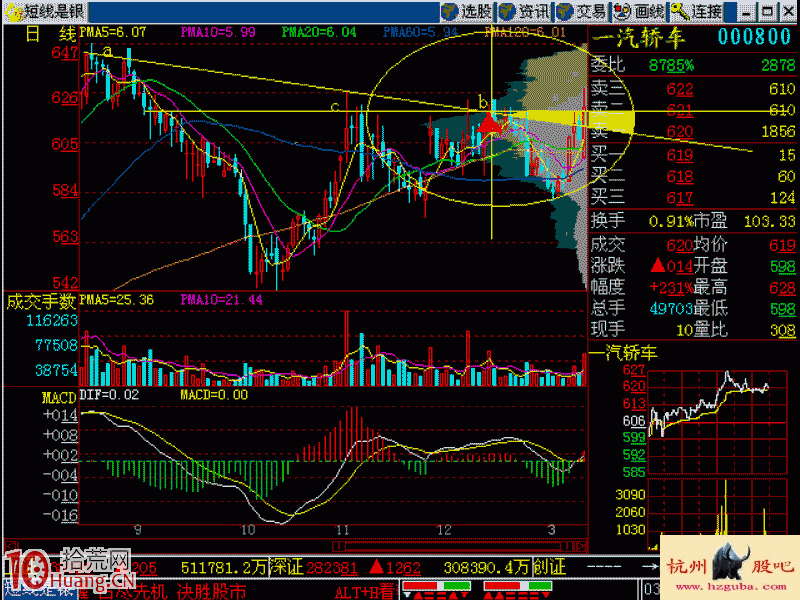
Task: Select the PMA10=5.99 moving average label
Action: (x=218, y=32)
